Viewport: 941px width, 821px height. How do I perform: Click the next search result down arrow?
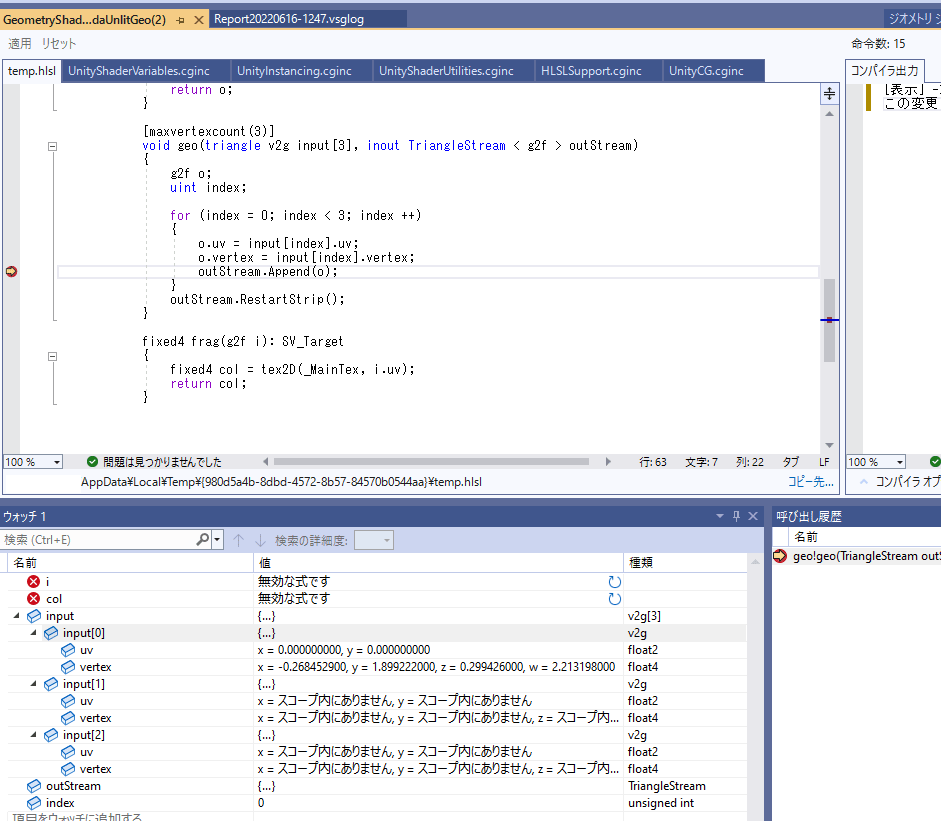pyautogui.click(x=260, y=541)
